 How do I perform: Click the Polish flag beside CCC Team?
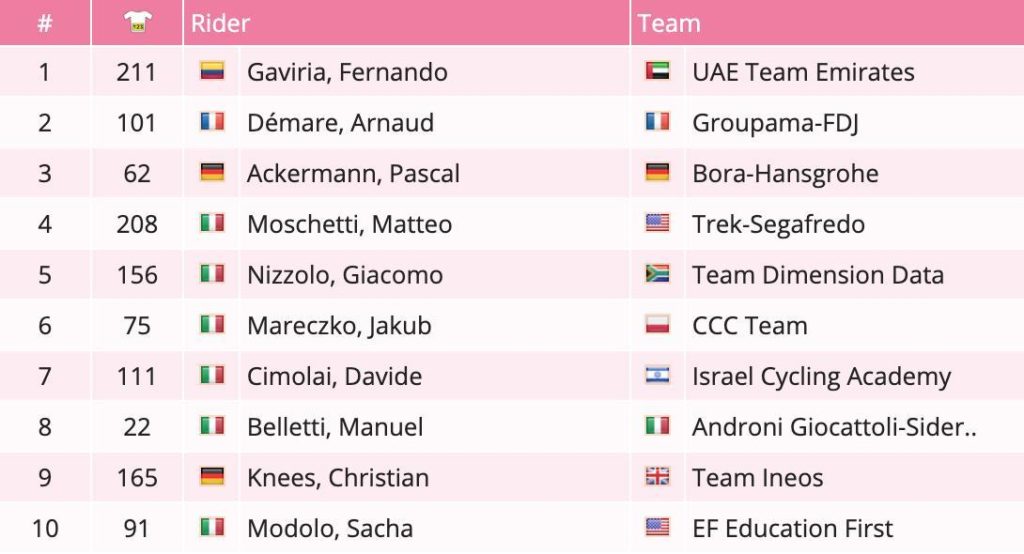[x=658, y=324]
